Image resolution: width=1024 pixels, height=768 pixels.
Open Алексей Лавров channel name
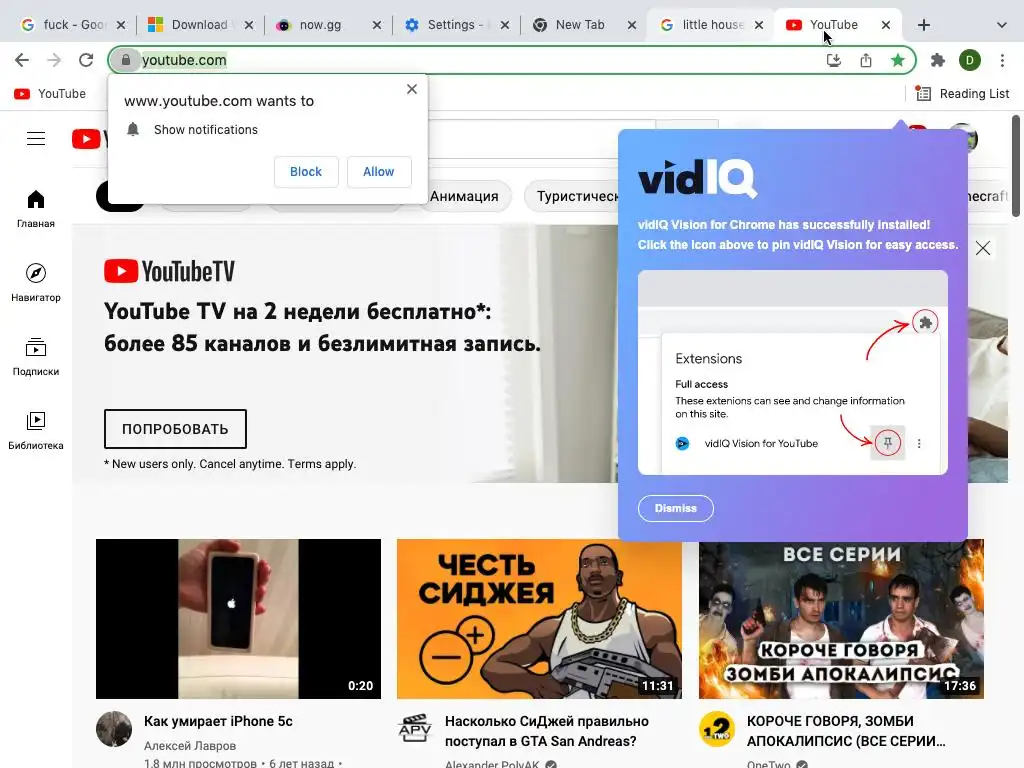[190, 746]
